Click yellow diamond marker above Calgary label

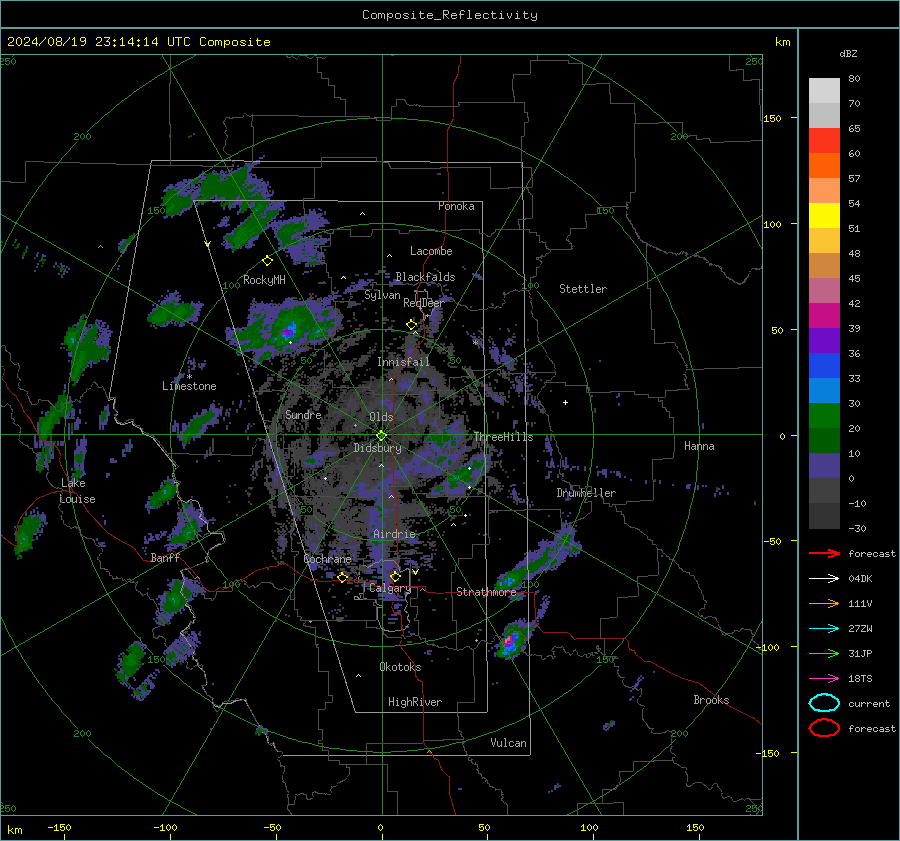(395, 576)
